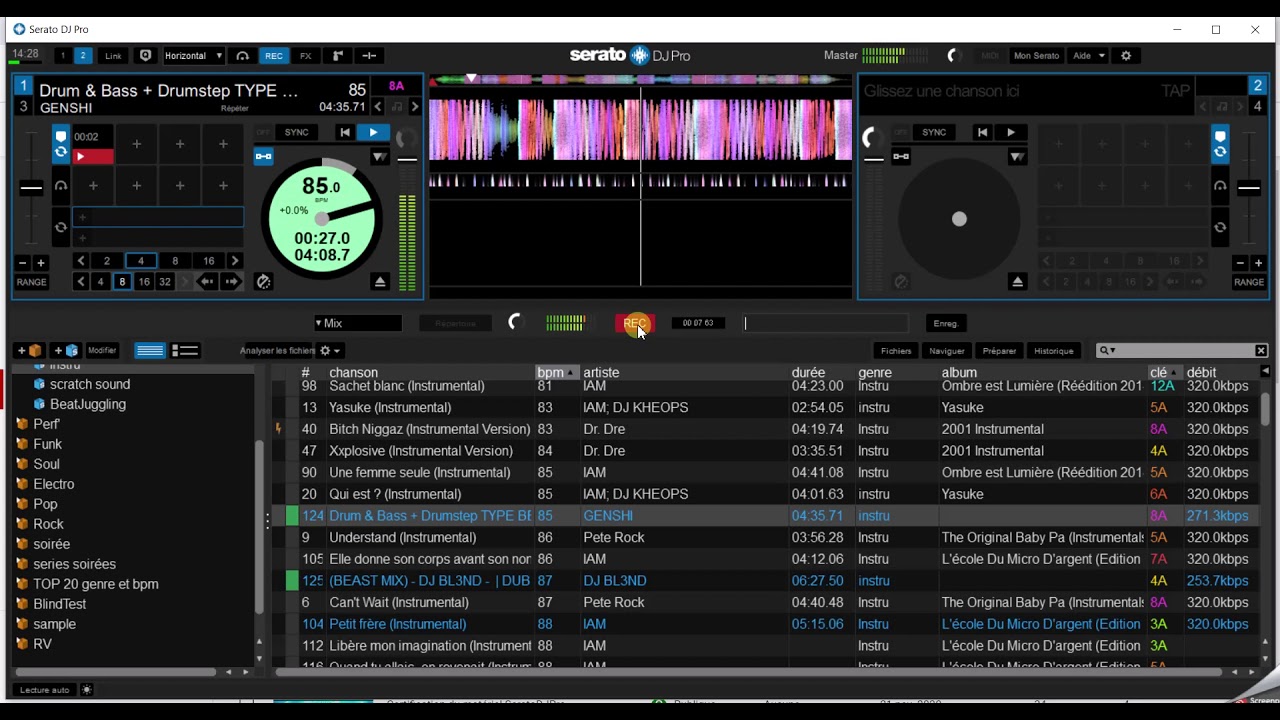The width and height of the screenshot is (1280, 720).
Task: Open the Aide help dropdown
Action: (x=1088, y=56)
